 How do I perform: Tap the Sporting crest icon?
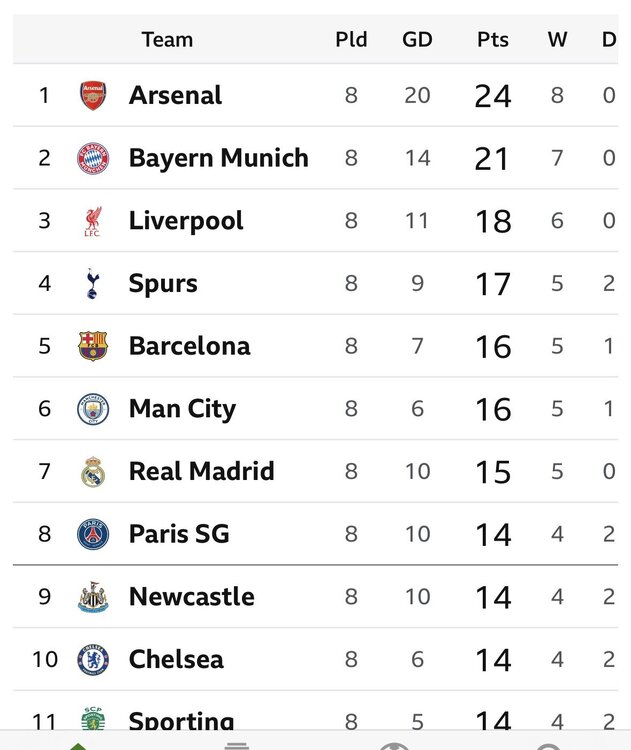coord(93,718)
